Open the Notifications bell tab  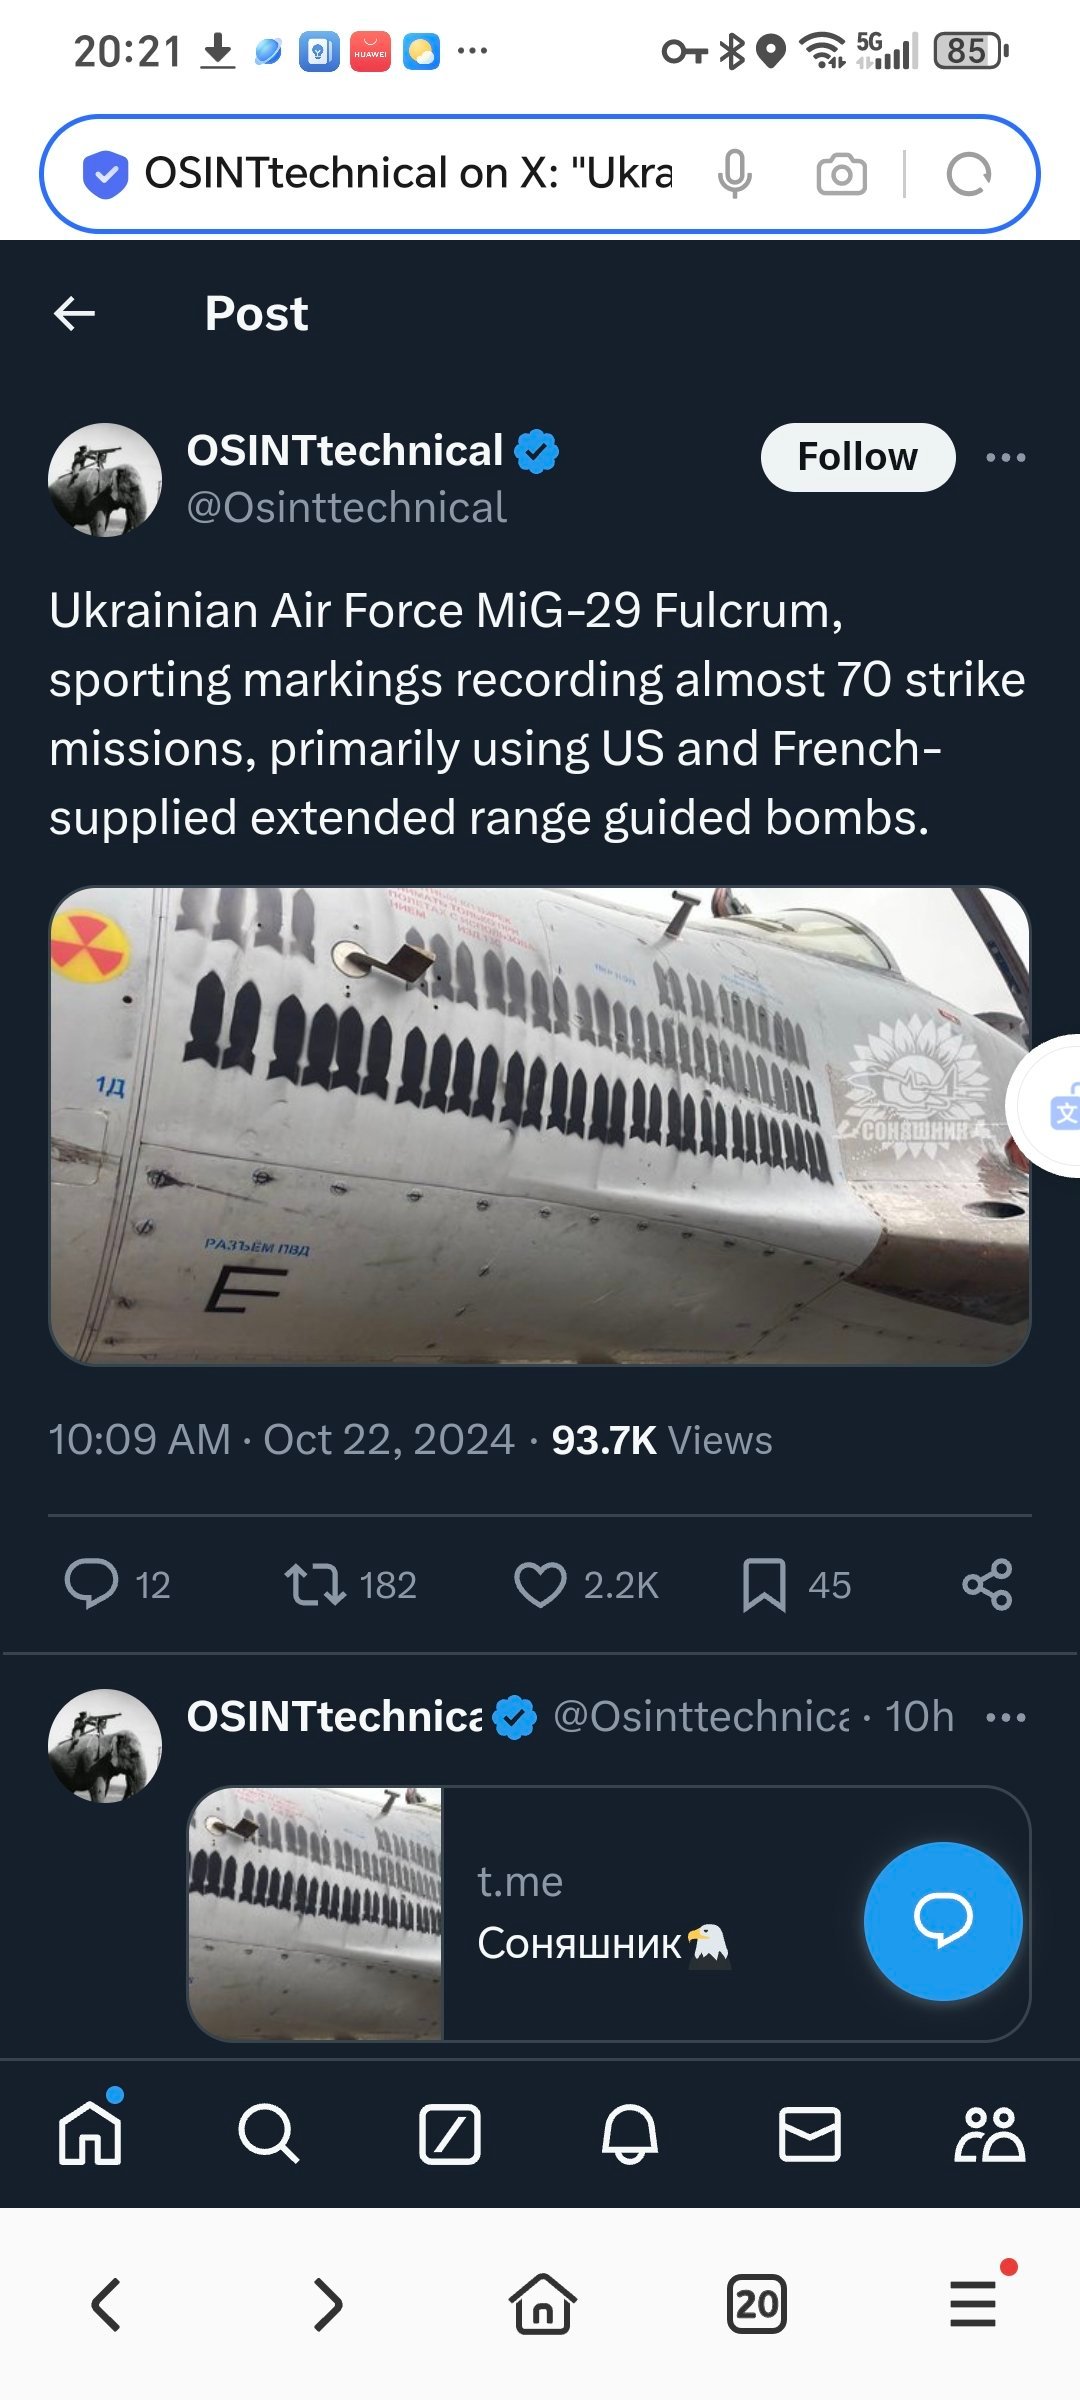coord(630,2133)
